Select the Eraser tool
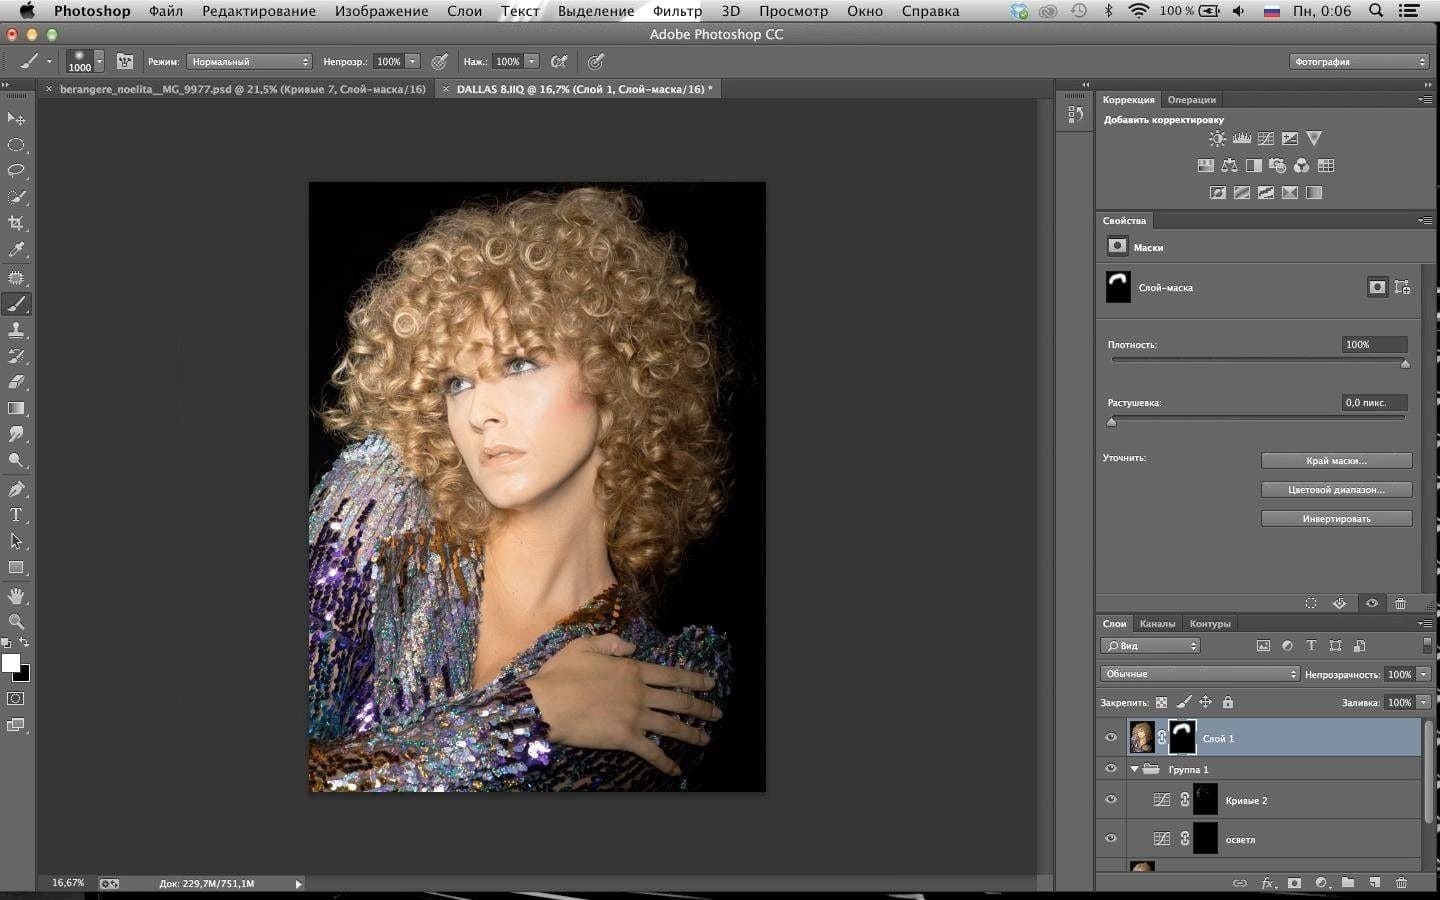The width and height of the screenshot is (1440, 900). tap(16, 382)
